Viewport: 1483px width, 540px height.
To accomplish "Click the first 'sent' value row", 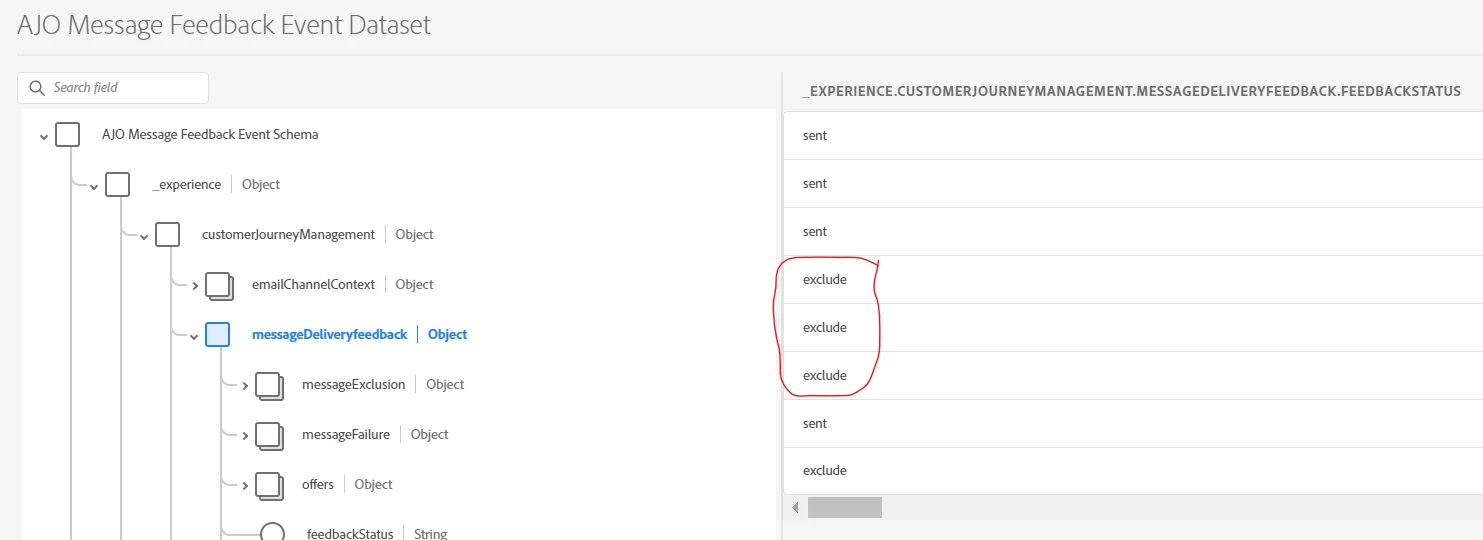I will [x=1132, y=136].
